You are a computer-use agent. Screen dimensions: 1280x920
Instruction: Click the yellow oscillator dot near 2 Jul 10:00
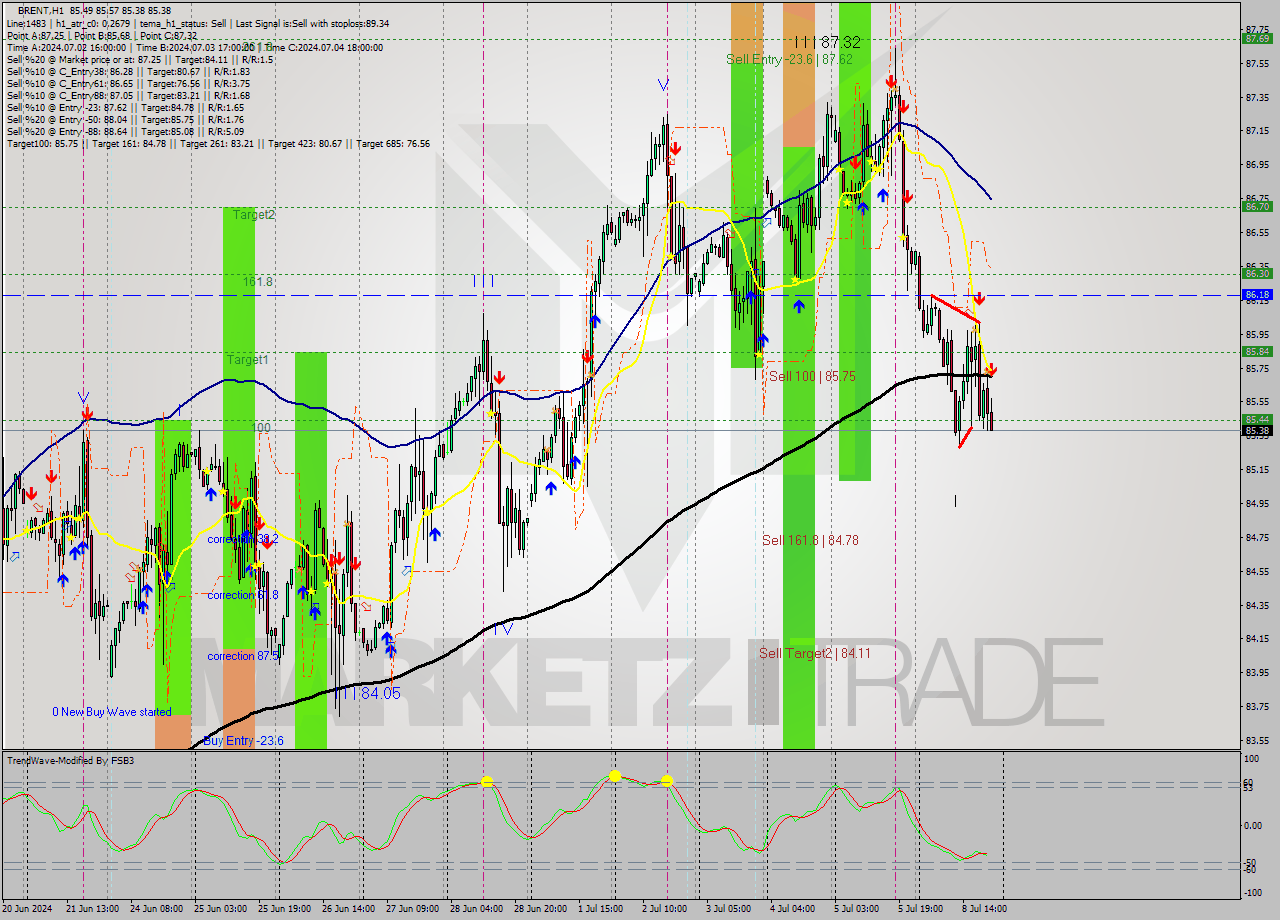click(x=667, y=781)
